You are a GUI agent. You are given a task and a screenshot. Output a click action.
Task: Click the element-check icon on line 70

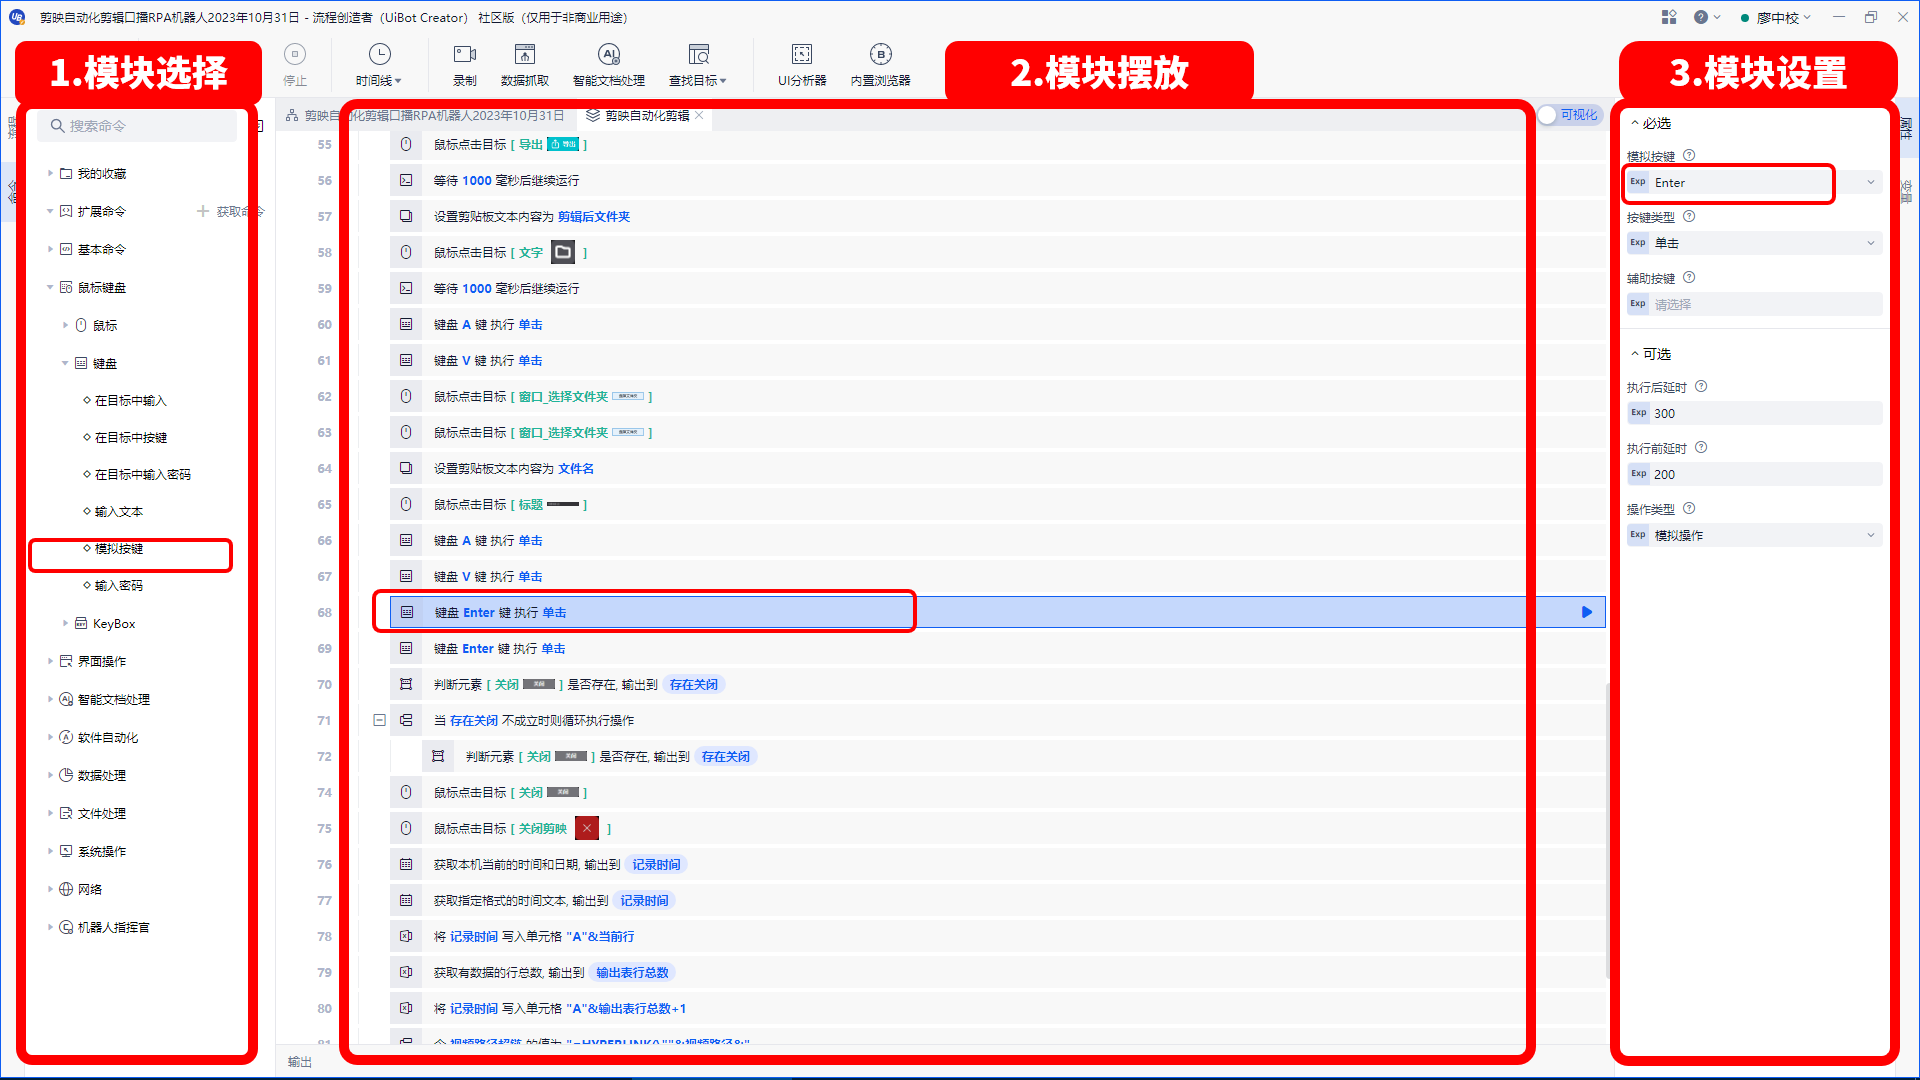click(406, 685)
